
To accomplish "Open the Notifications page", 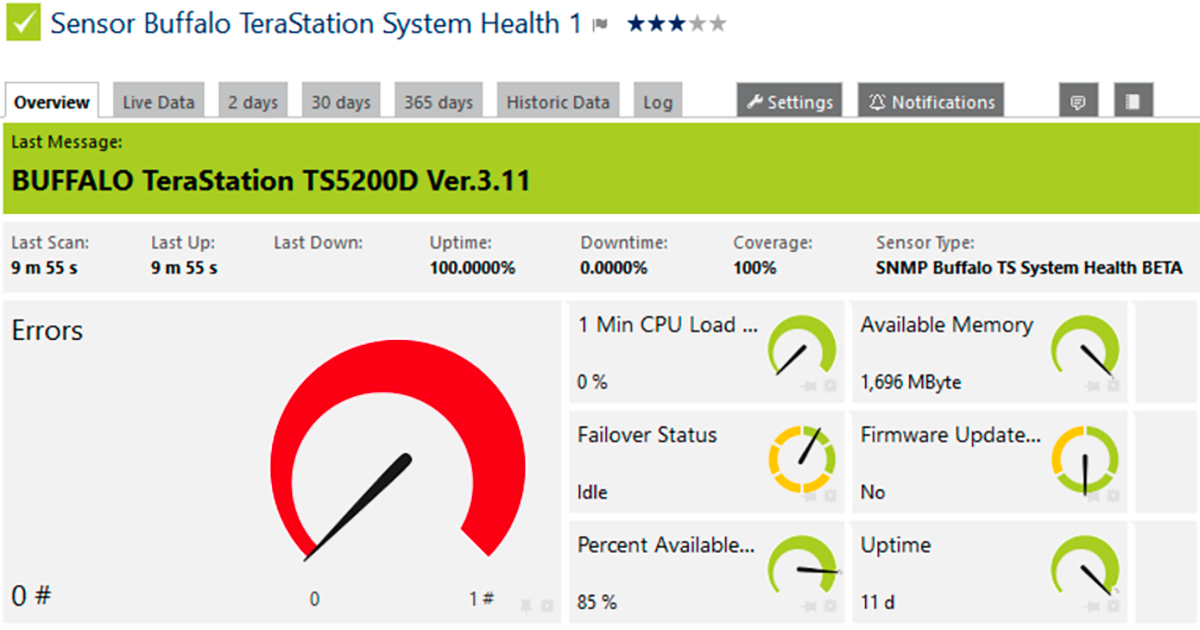I will (930, 102).
